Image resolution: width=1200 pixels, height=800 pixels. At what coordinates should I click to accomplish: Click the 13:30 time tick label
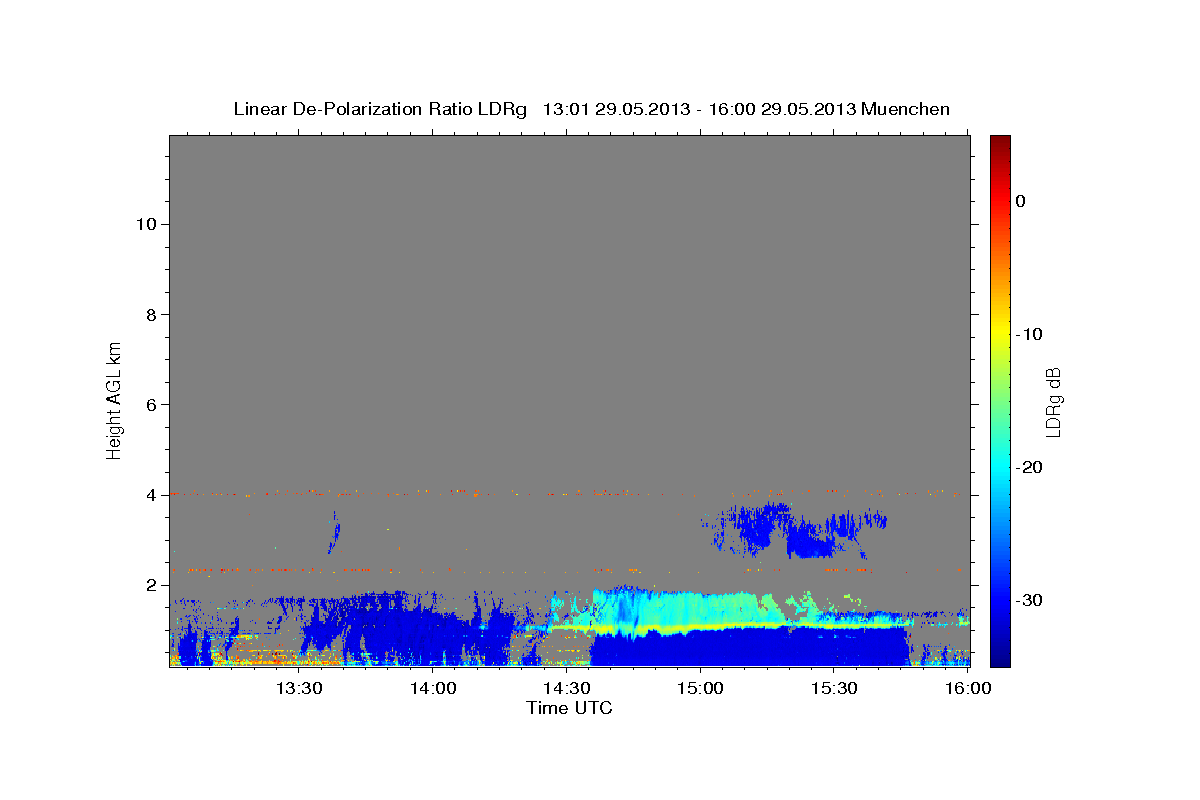click(299, 688)
